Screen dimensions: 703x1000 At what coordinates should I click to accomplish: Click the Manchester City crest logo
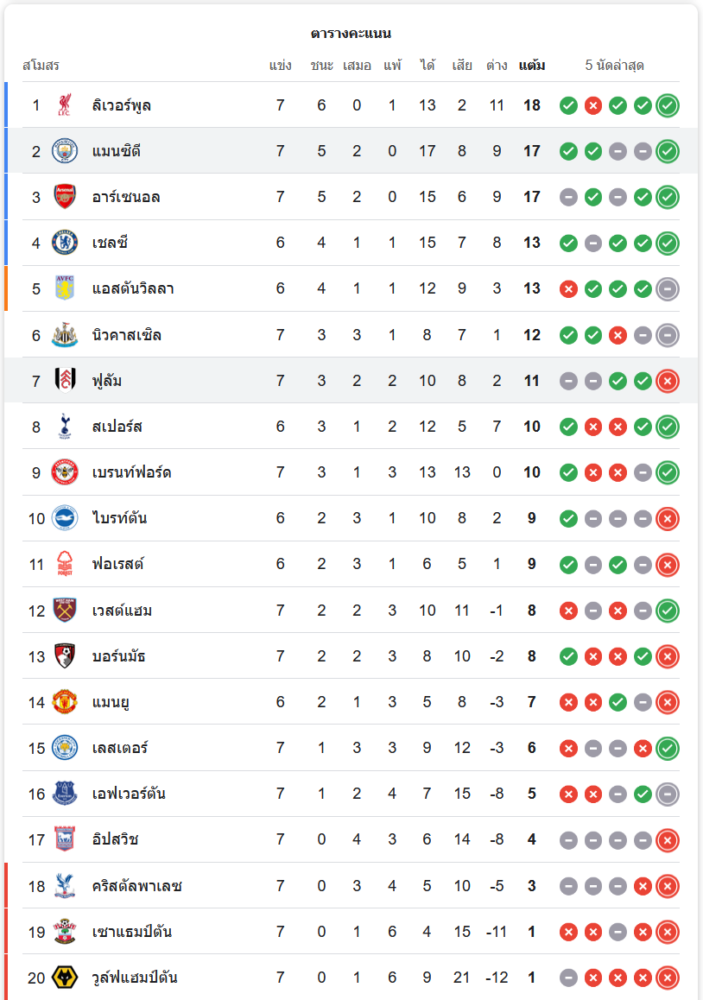tap(65, 151)
